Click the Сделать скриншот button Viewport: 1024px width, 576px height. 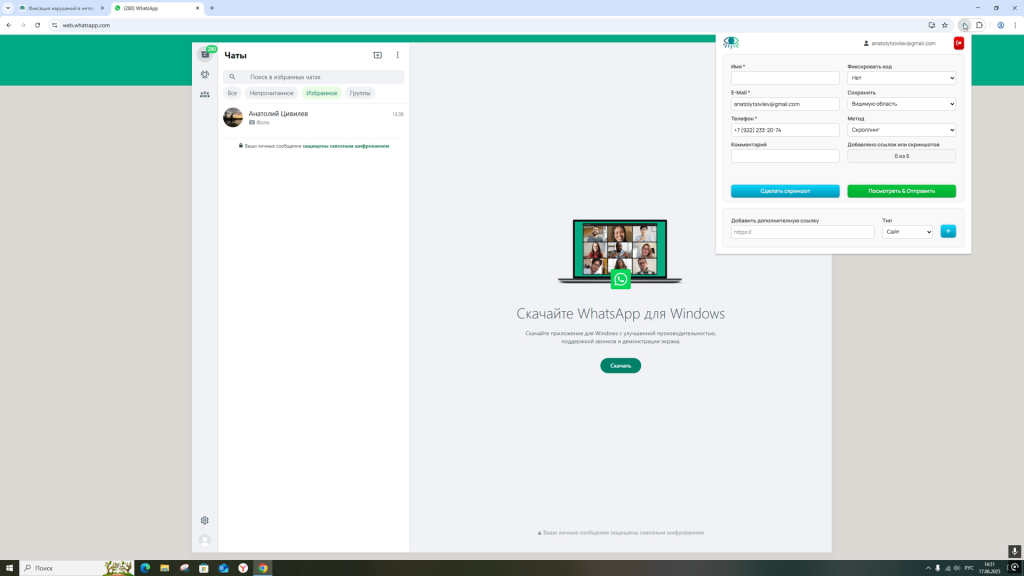point(785,191)
